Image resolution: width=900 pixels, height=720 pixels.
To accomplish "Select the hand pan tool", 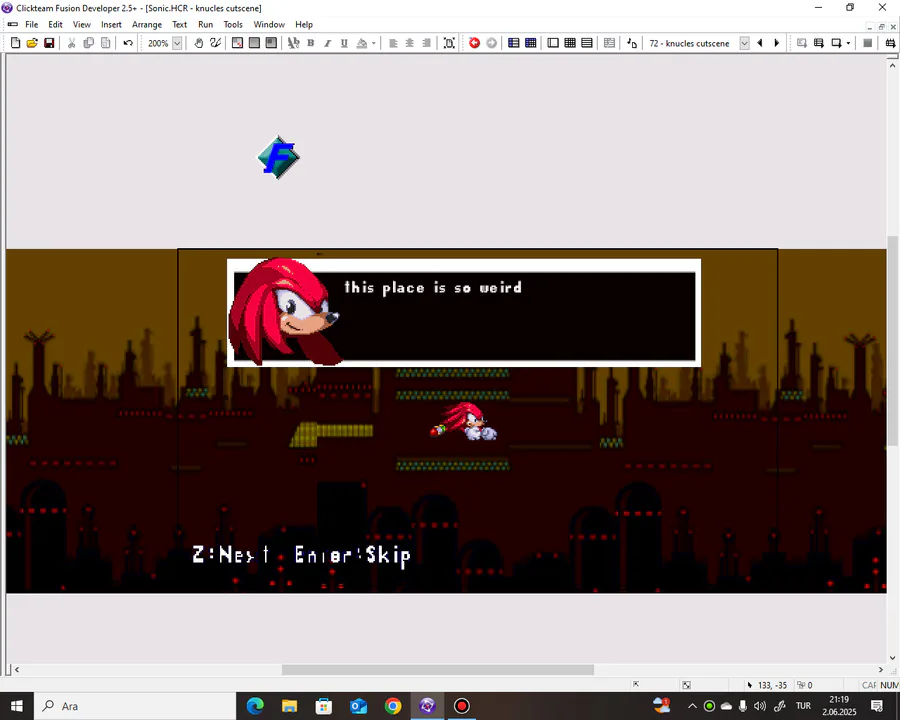I will click(199, 43).
